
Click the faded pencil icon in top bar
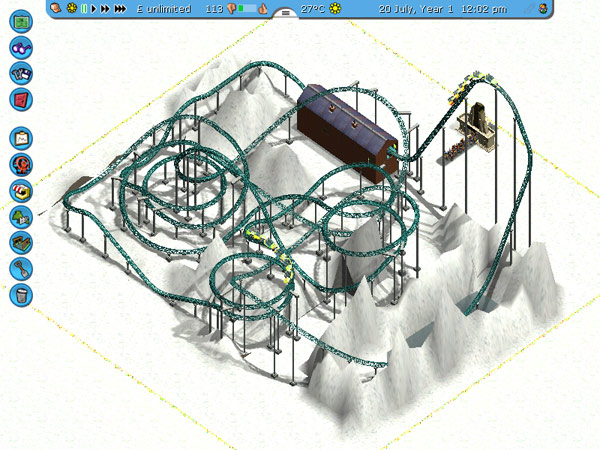[529, 8]
